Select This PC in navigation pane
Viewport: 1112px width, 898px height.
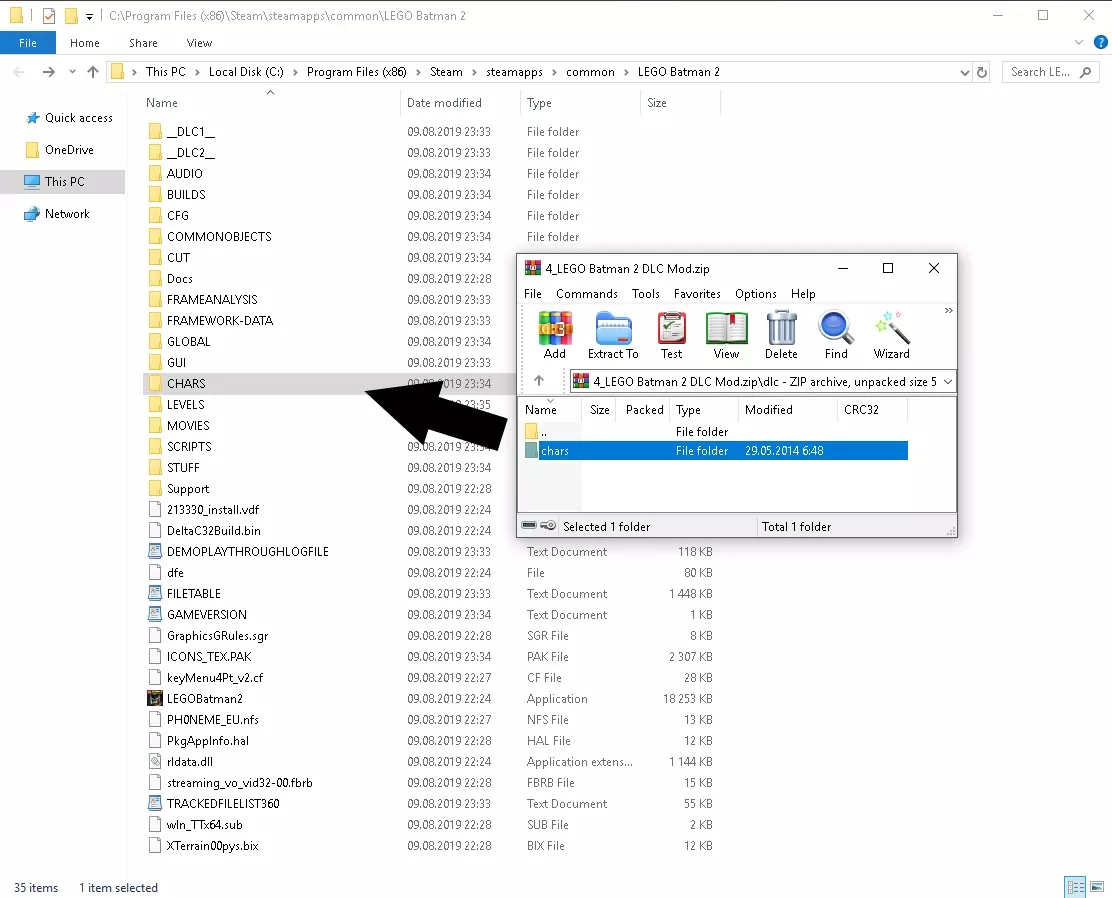pos(62,182)
